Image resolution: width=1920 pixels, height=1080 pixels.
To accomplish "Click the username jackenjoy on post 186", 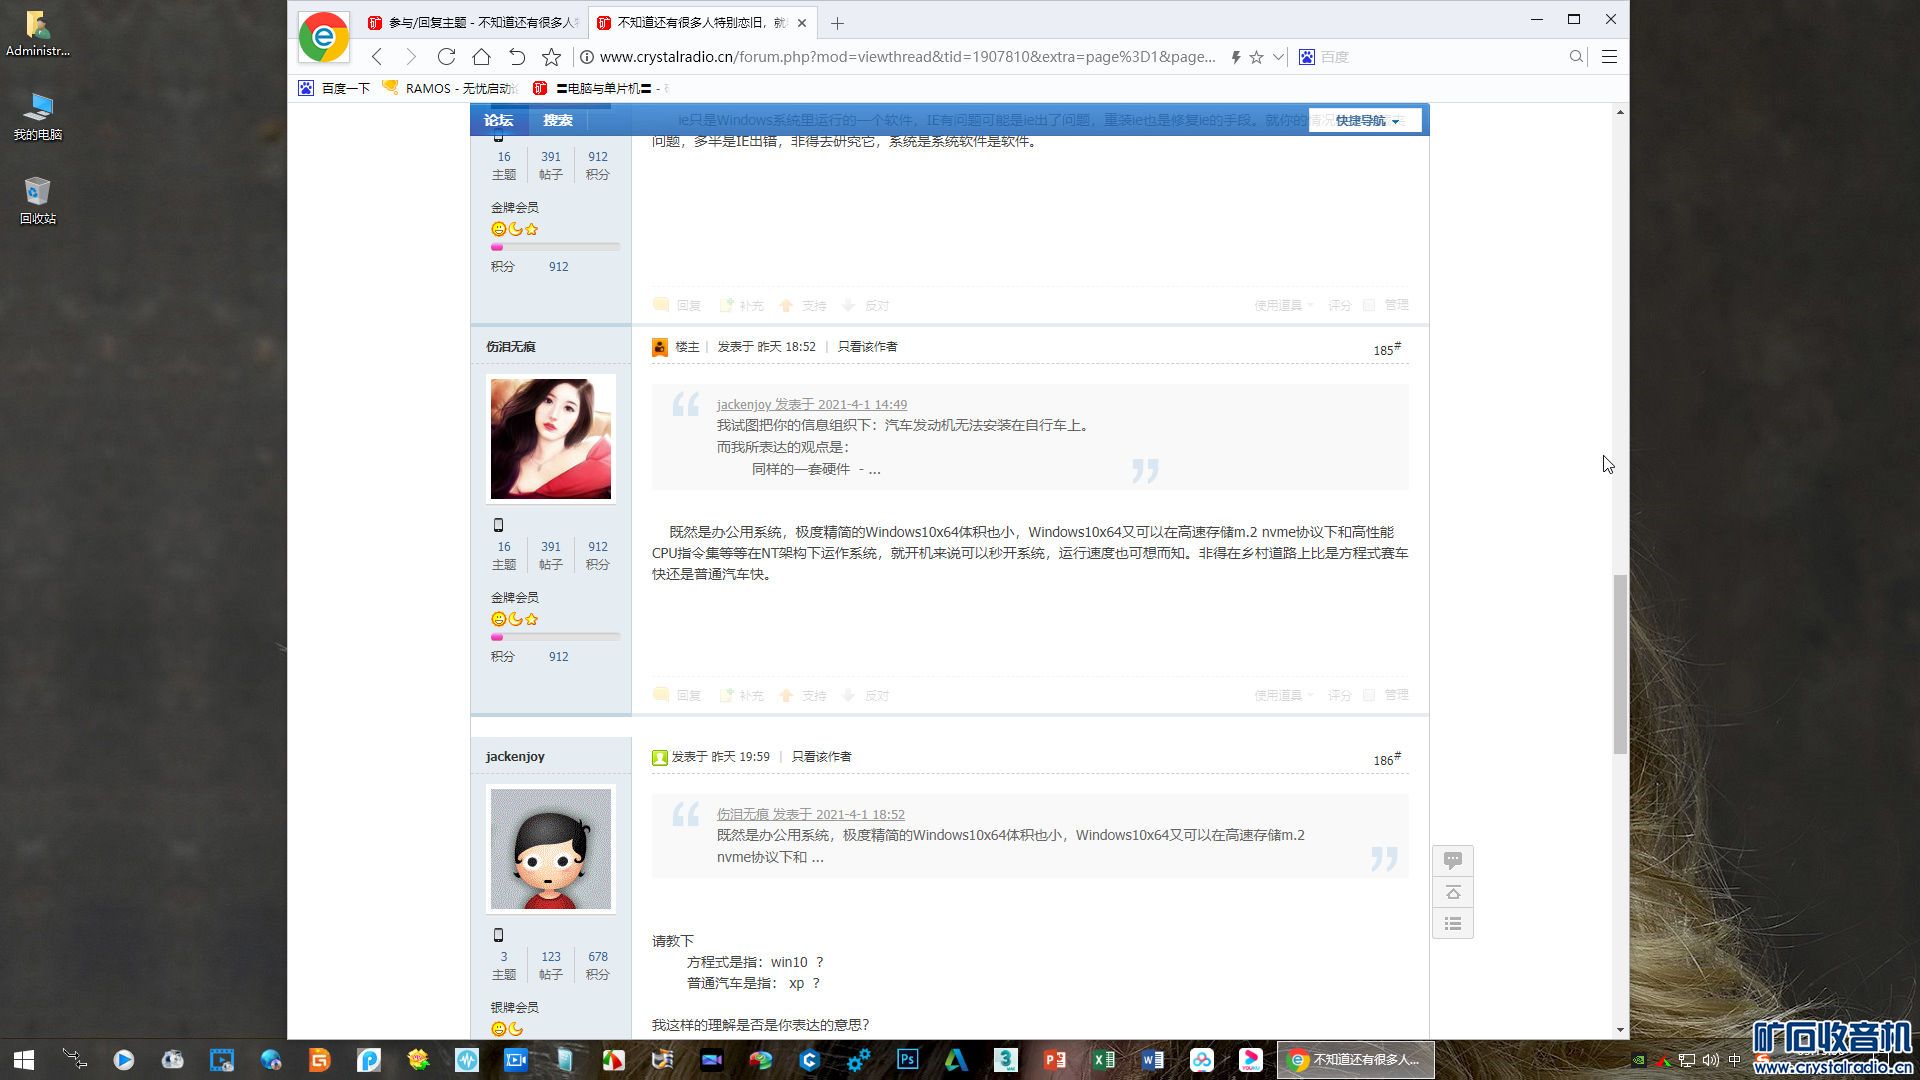I will click(x=515, y=757).
